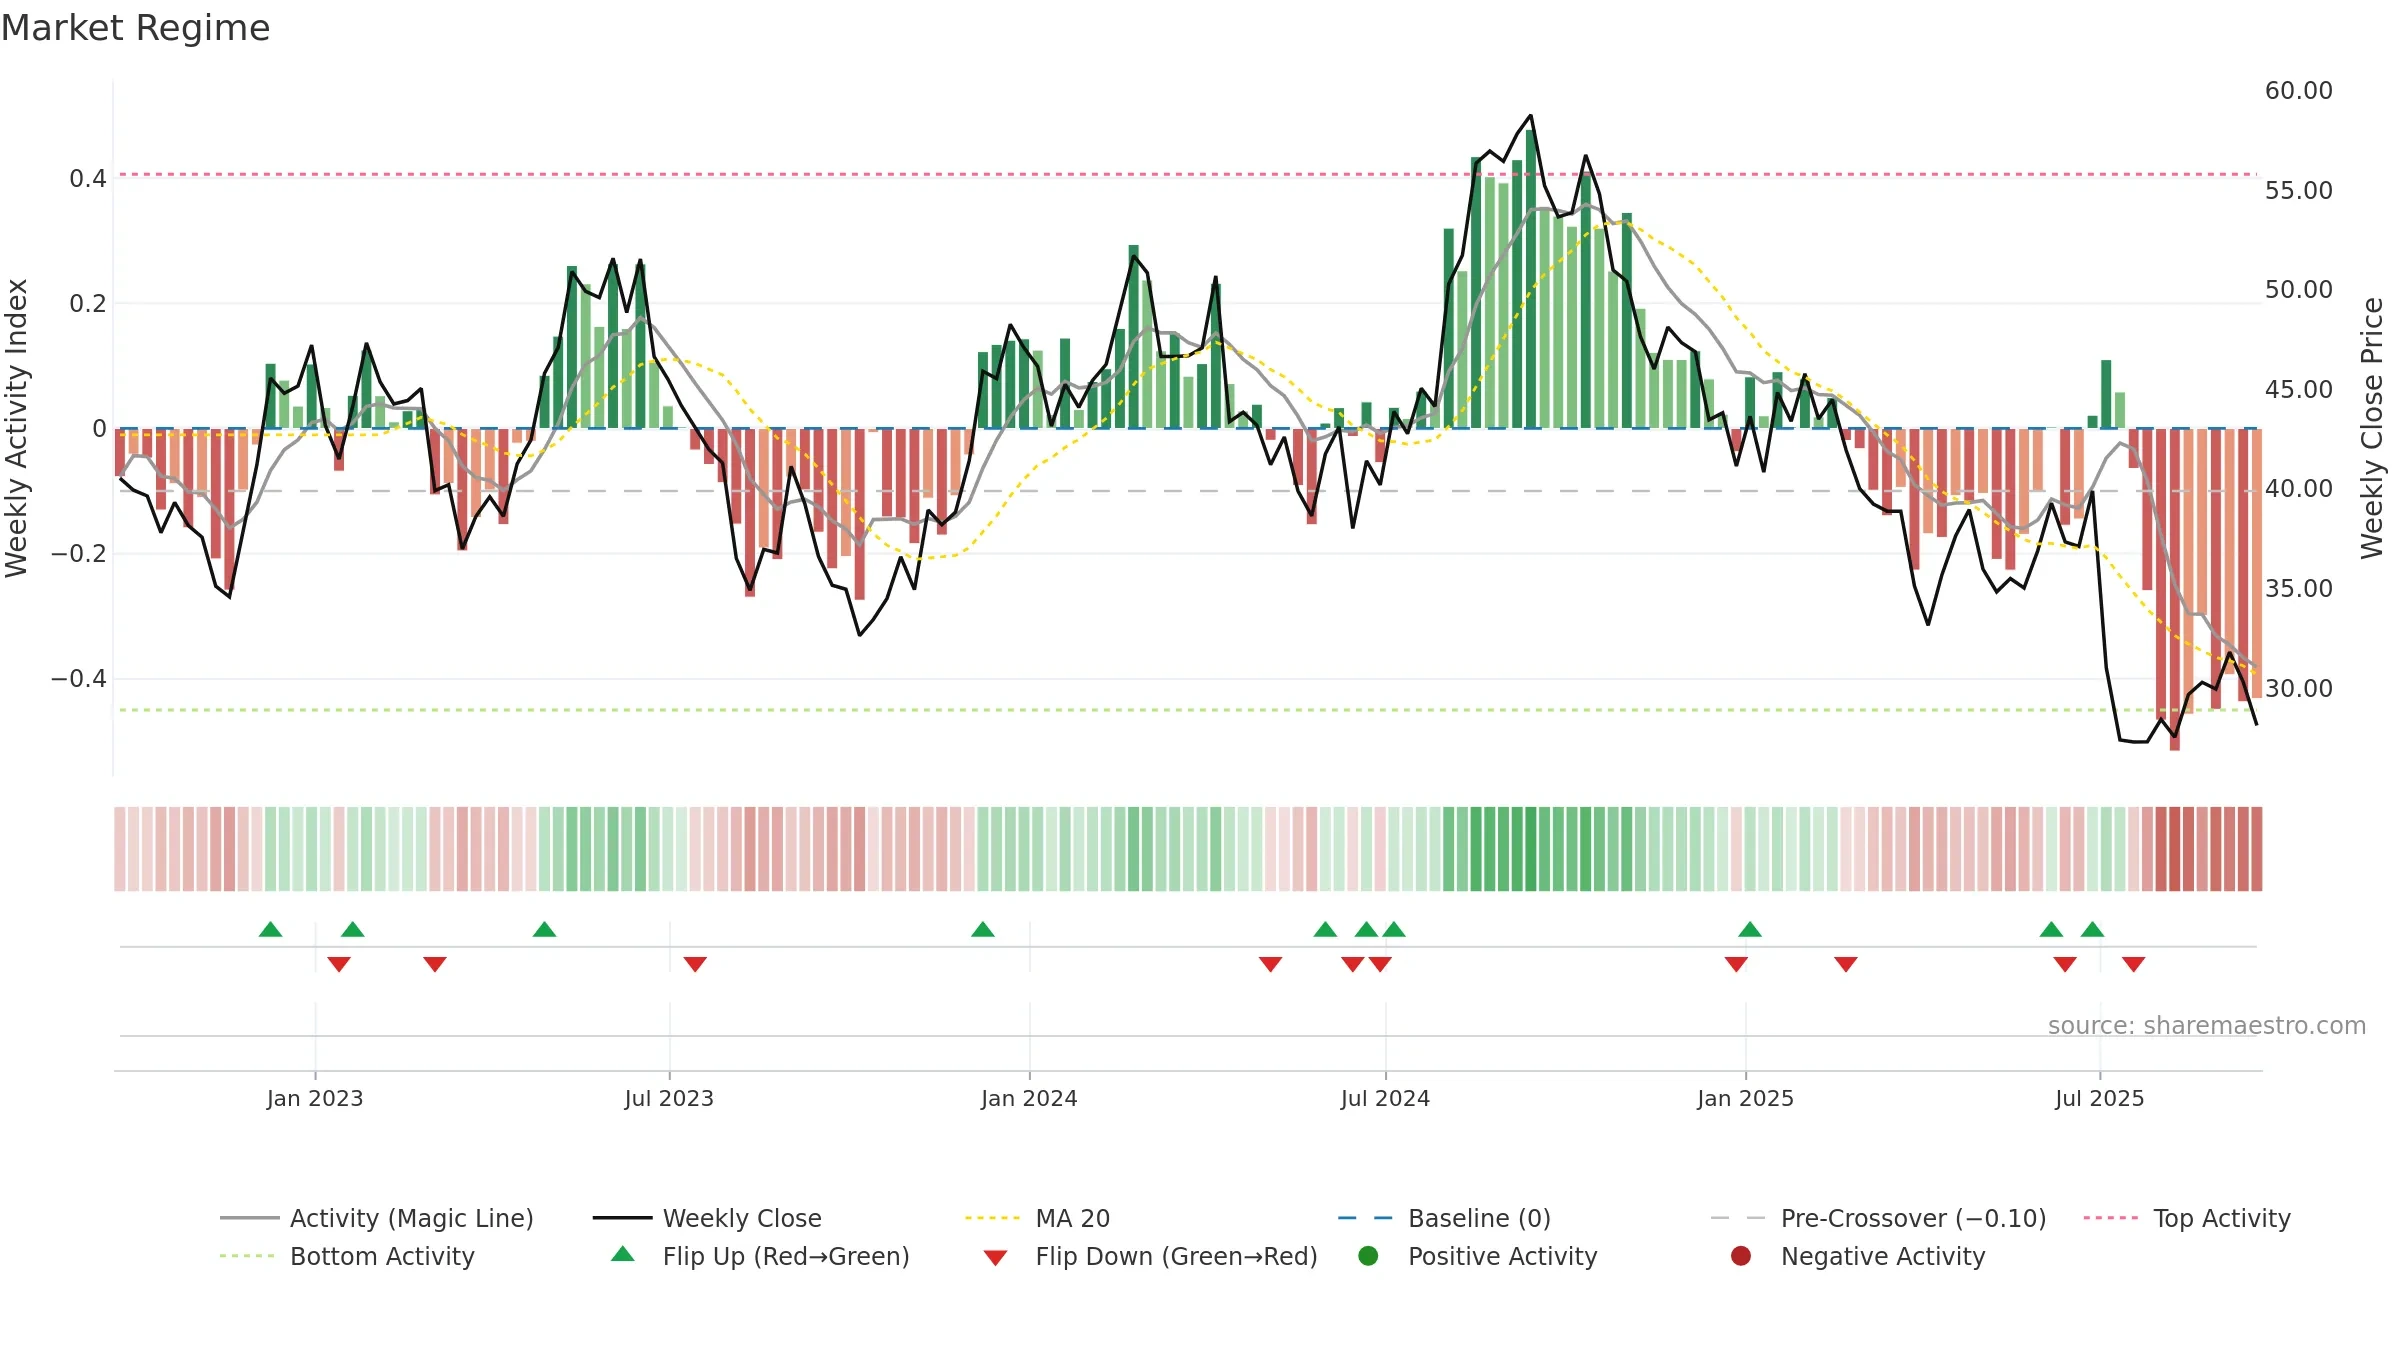Click 45.00 price axis tick
The image size is (2400, 1350).
(2298, 389)
